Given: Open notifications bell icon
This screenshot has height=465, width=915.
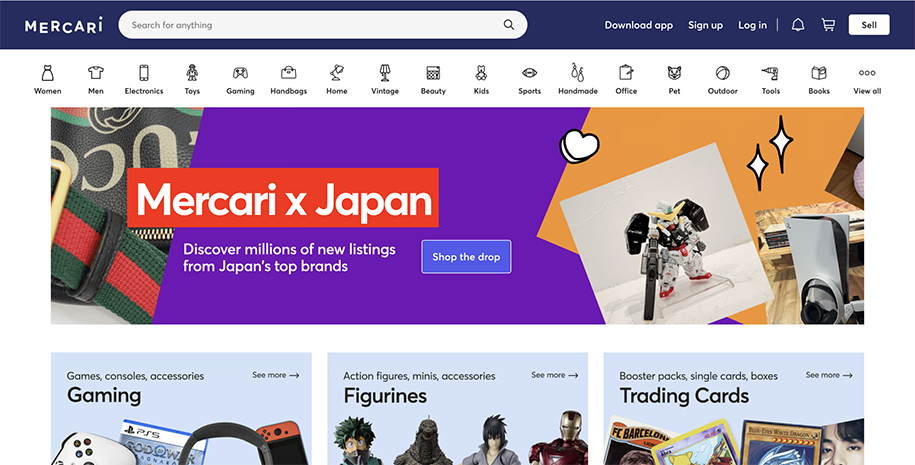Looking at the screenshot, I should coord(798,25).
